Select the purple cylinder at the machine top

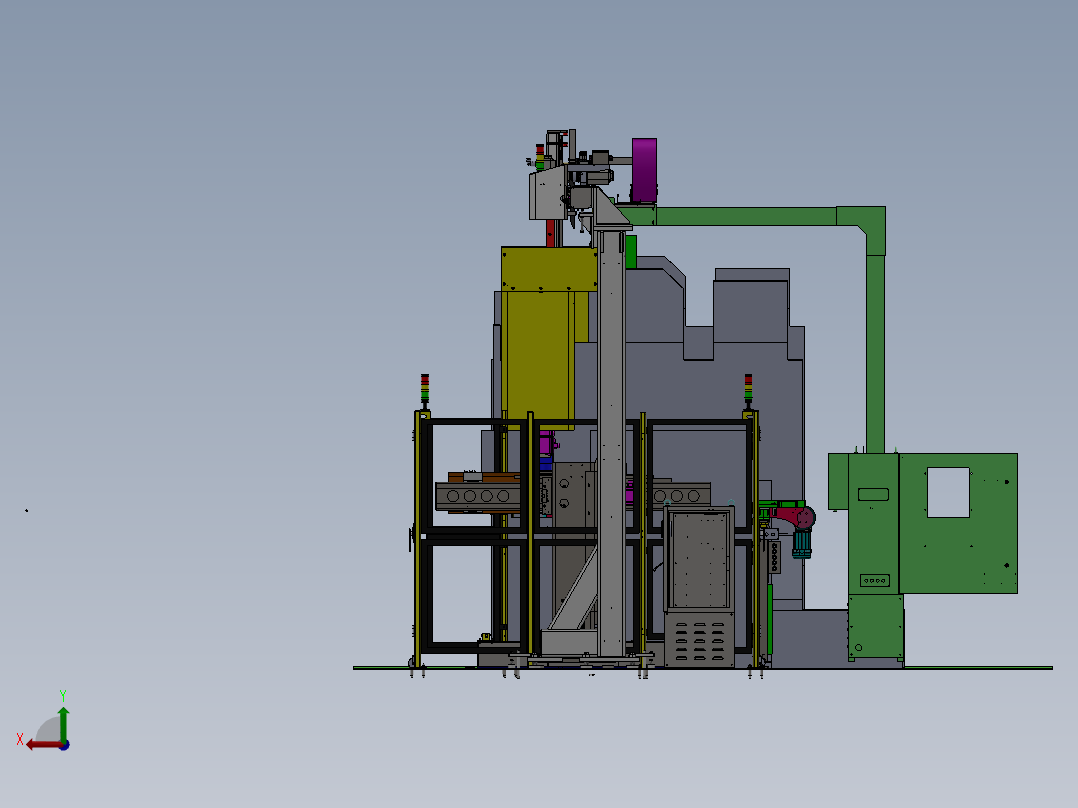(644, 170)
